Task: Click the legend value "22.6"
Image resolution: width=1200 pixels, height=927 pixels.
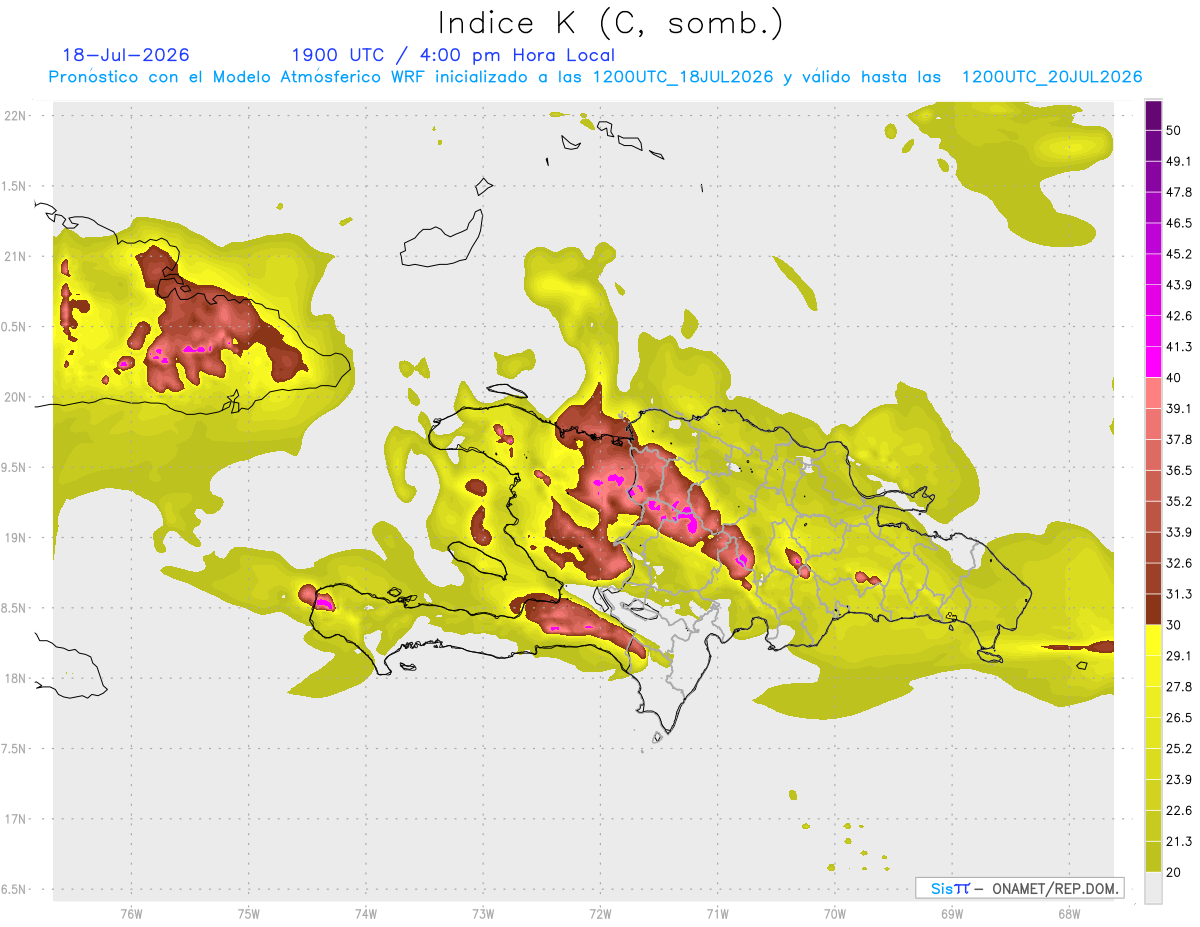Action: (x=1179, y=810)
